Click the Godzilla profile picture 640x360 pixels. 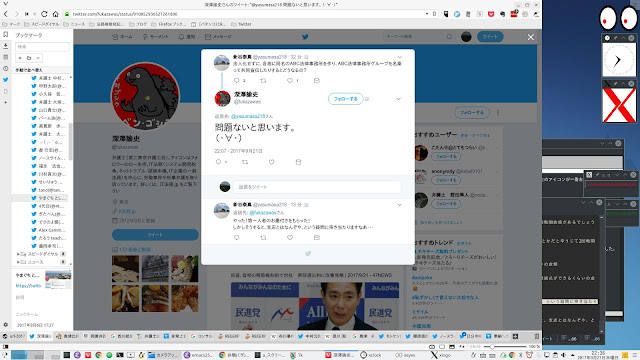pos(145,96)
